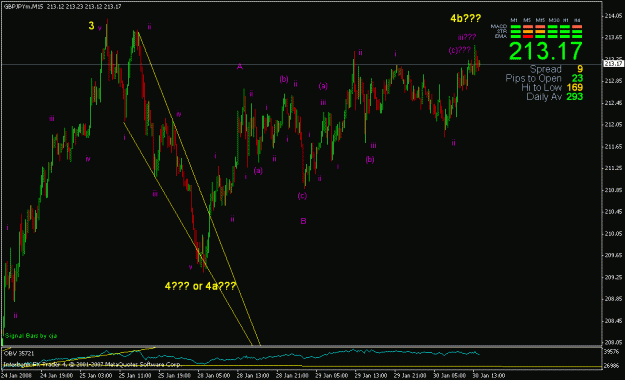Click the STR row label in Signal Bars

[502, 31]
